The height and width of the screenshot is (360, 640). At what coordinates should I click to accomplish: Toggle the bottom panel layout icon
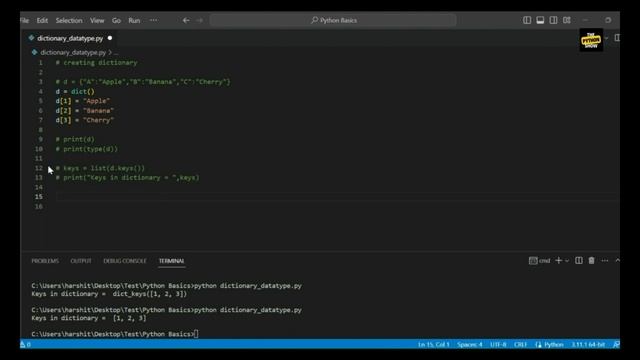tap(540, 20)
